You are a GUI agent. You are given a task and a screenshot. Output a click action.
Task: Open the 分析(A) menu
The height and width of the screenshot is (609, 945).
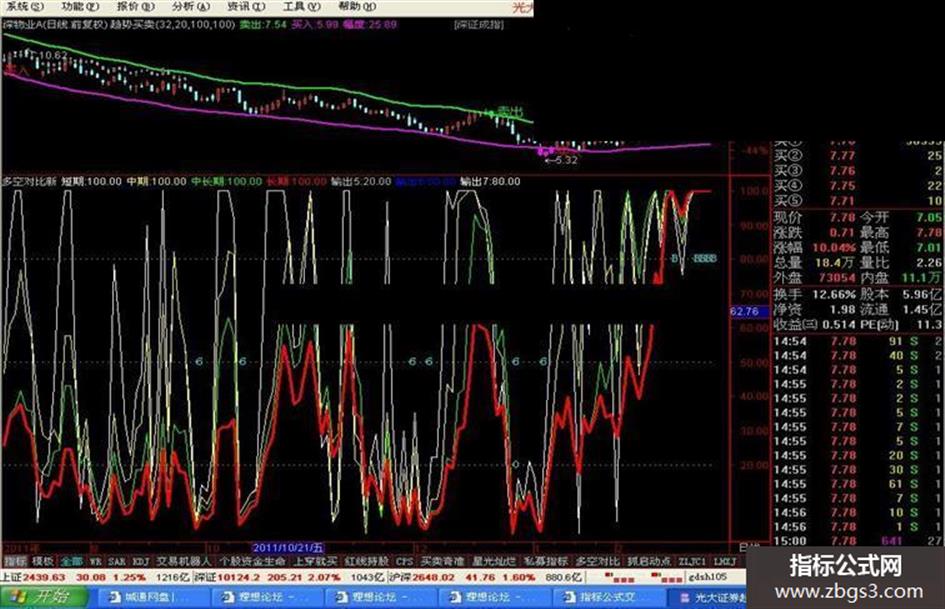pos(191,7)
